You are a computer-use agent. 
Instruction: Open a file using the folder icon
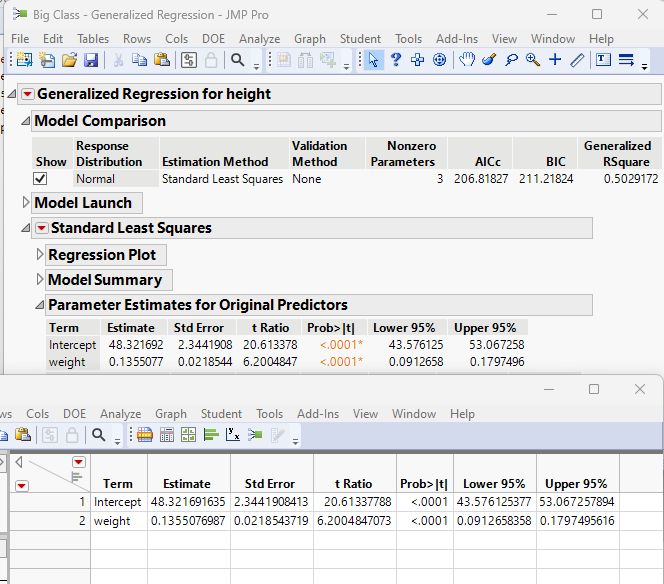tap(69, 60)
